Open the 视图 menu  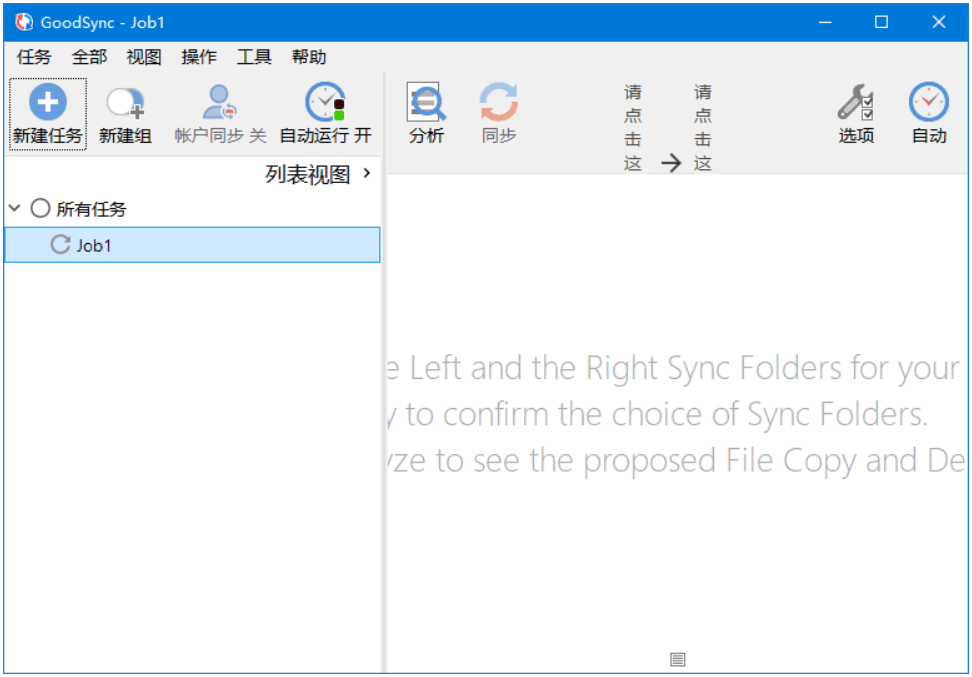coord(144,57)
